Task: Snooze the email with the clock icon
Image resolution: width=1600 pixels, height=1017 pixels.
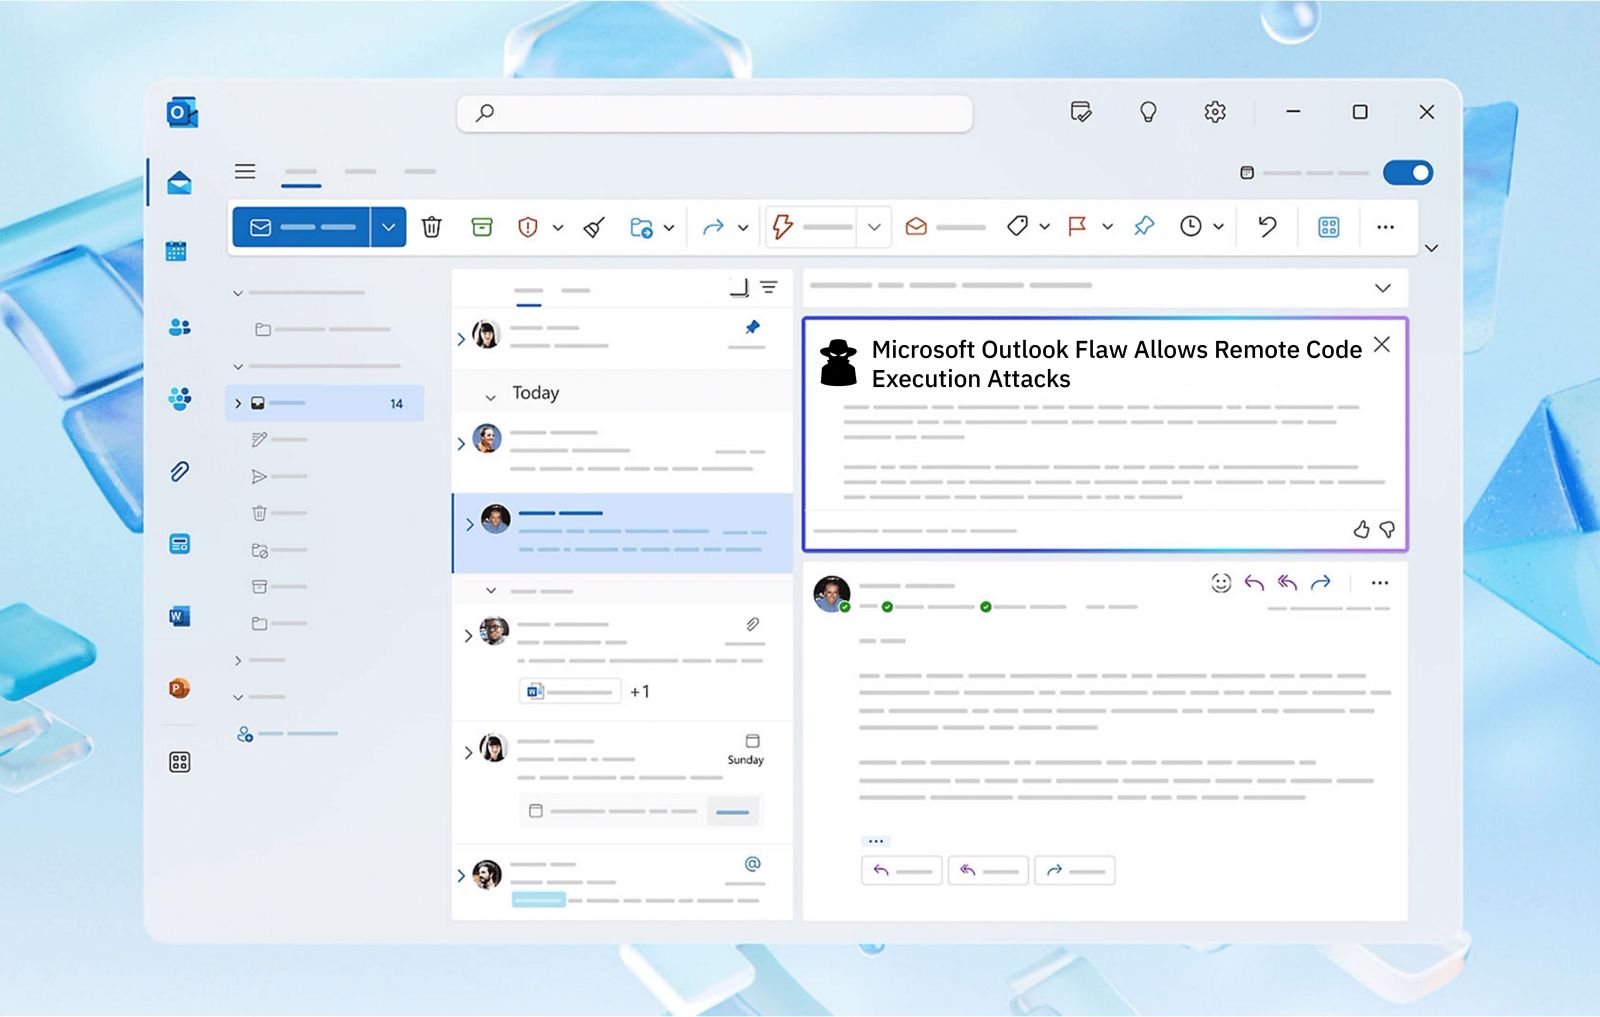Action: click(1192, 227)
